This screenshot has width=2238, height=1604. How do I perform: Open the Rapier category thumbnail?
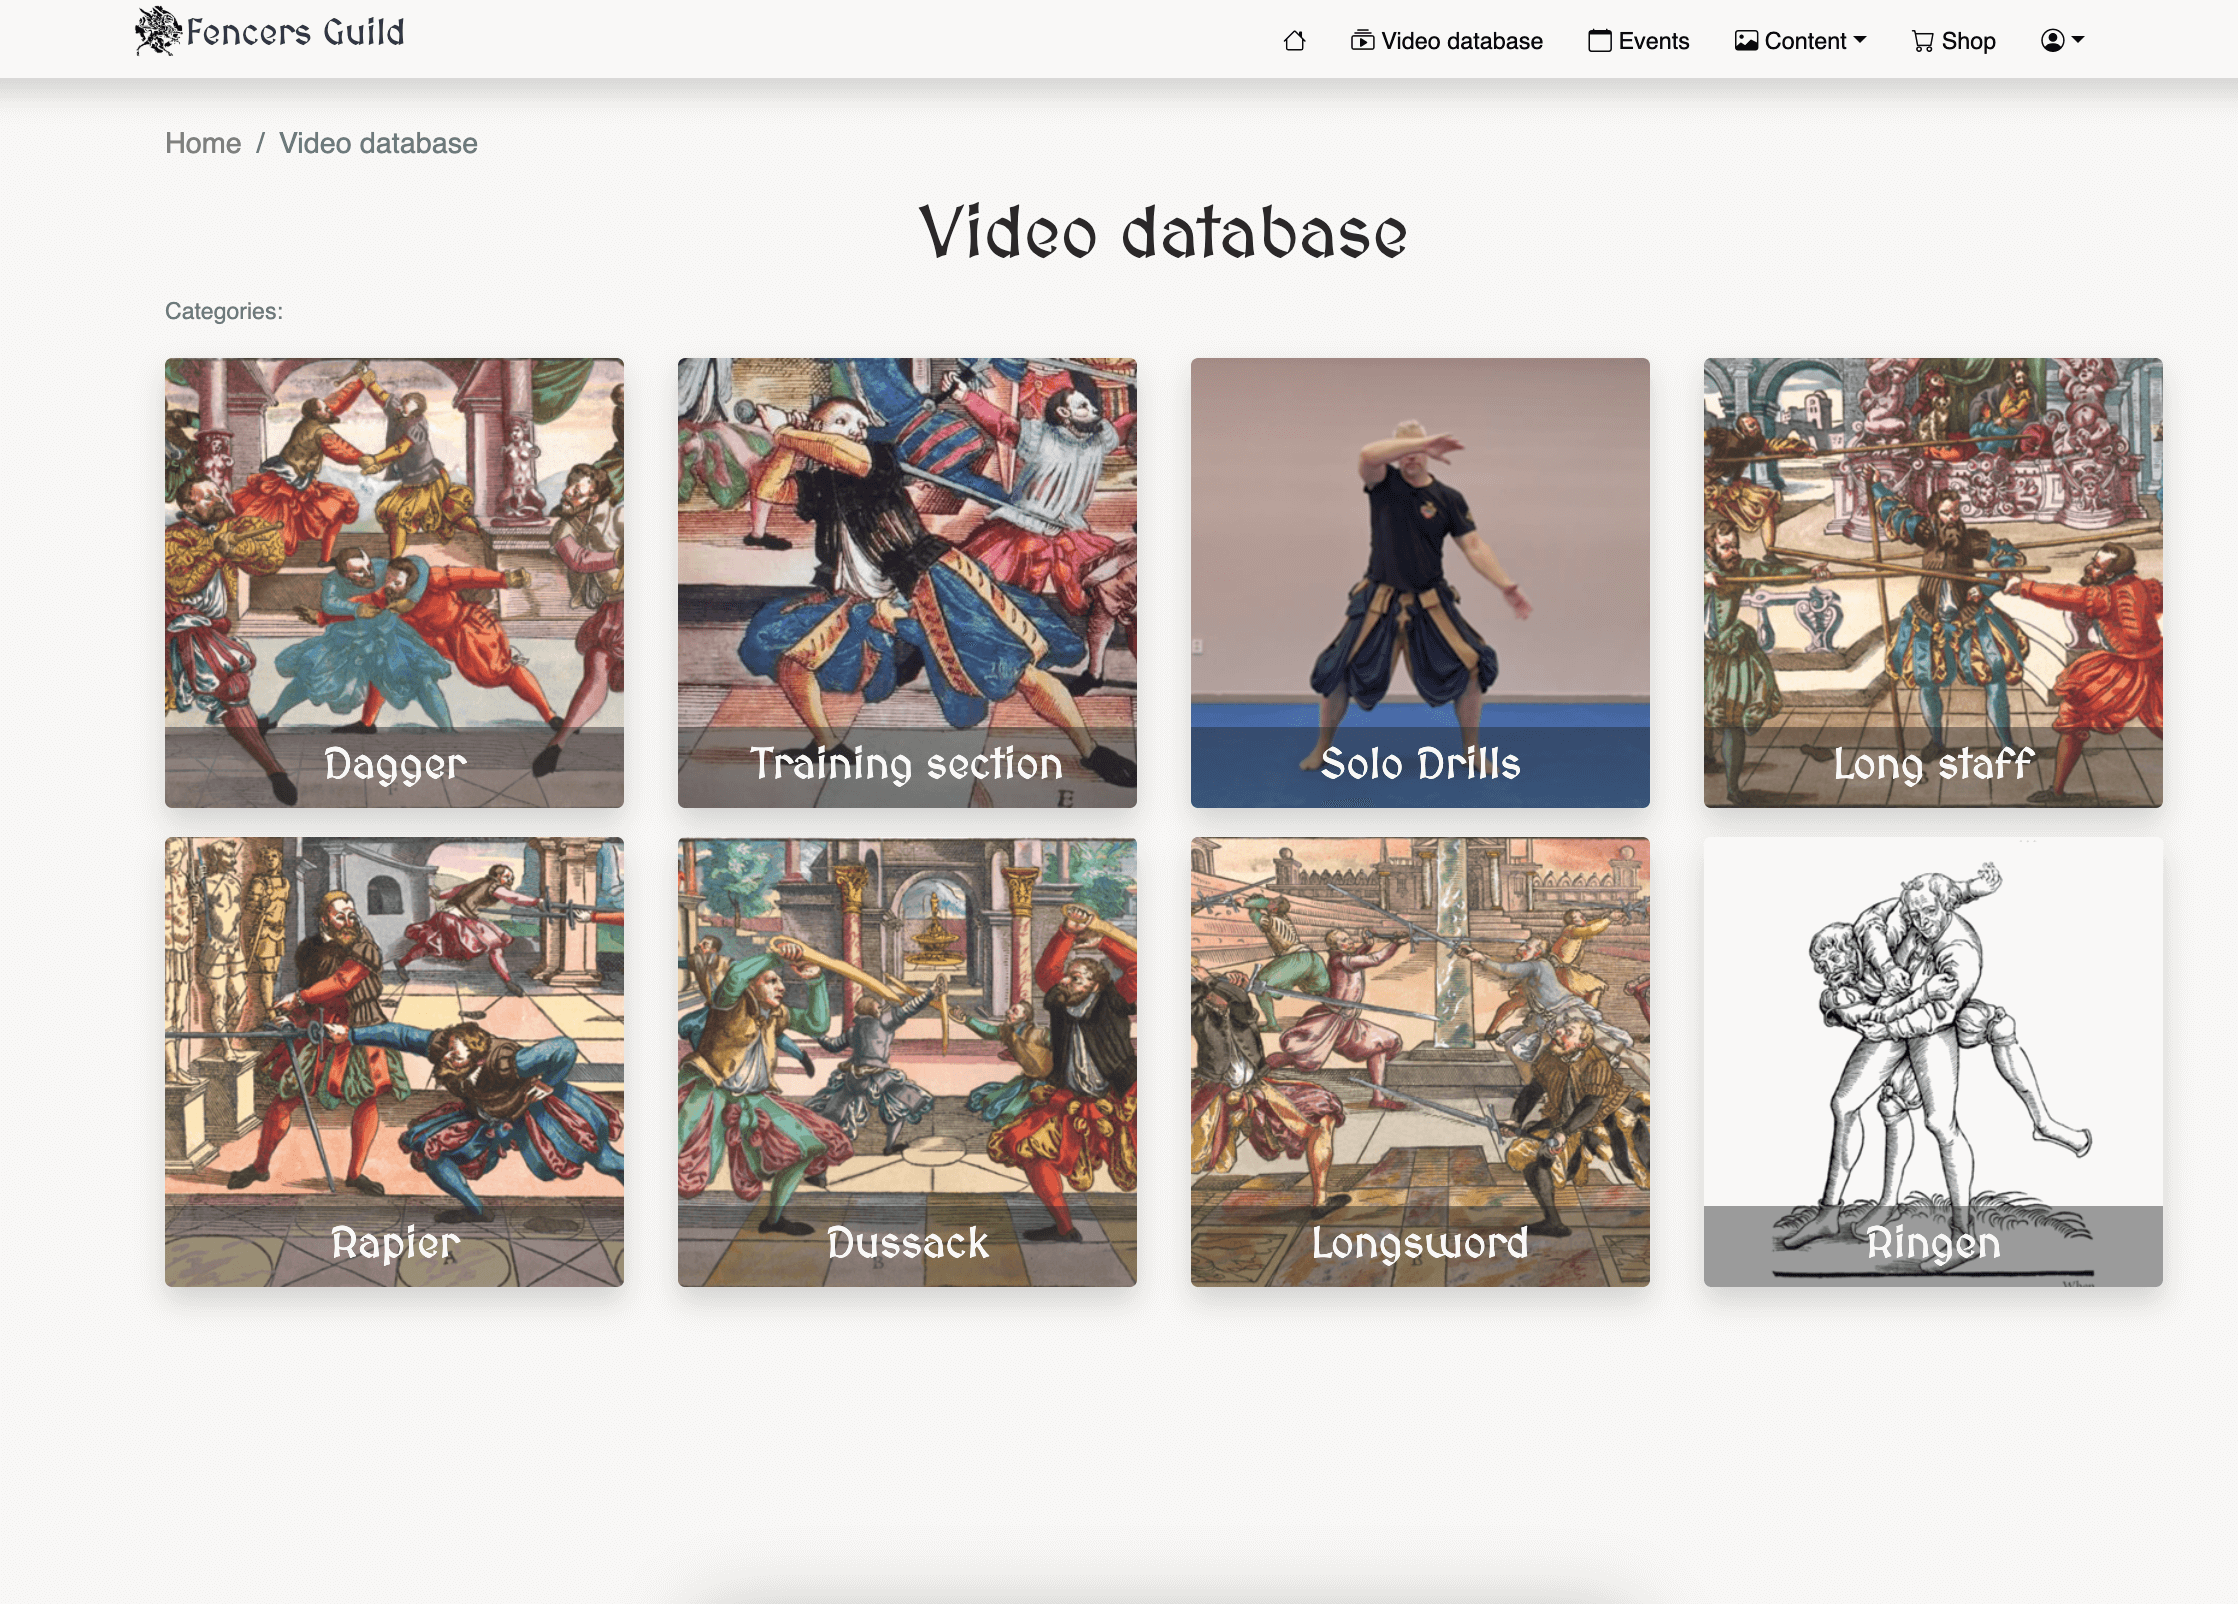tap(394, 1061)
